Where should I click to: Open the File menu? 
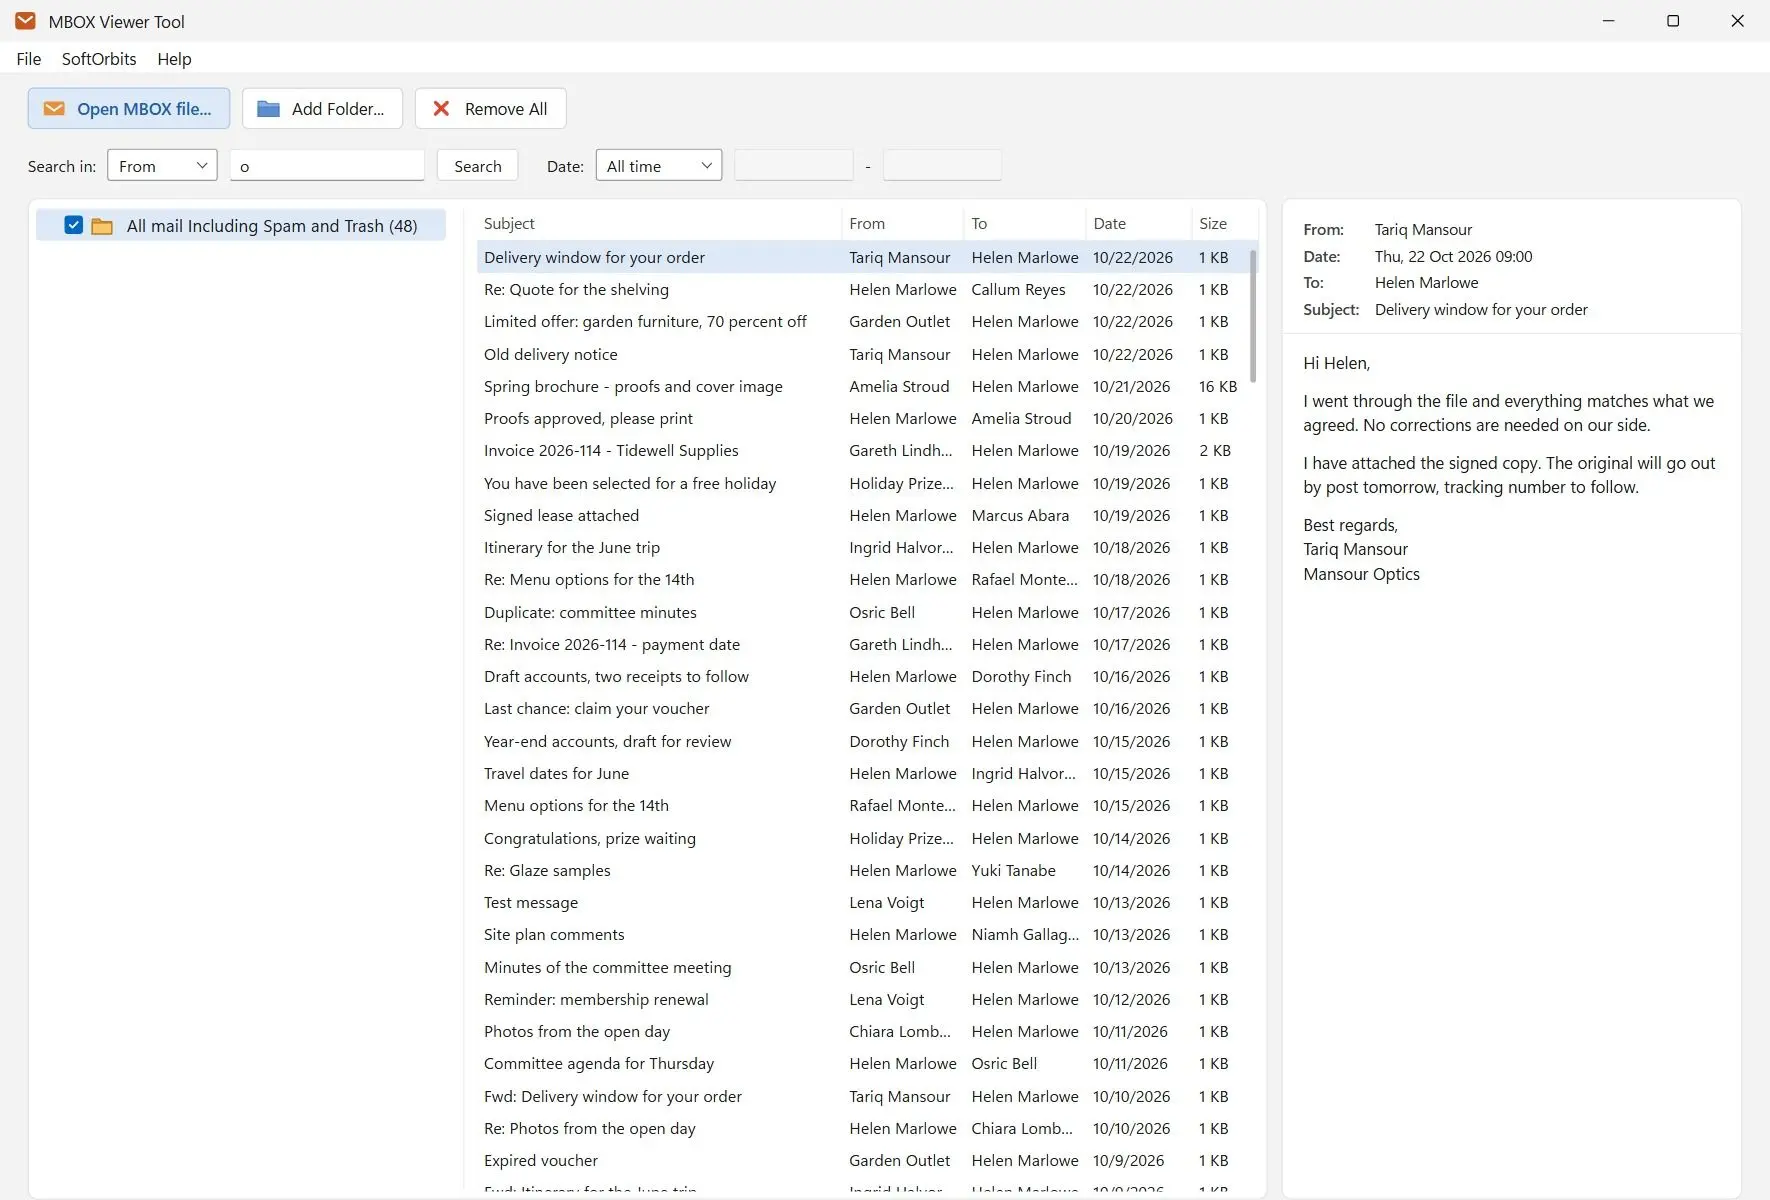coord(29,59)
